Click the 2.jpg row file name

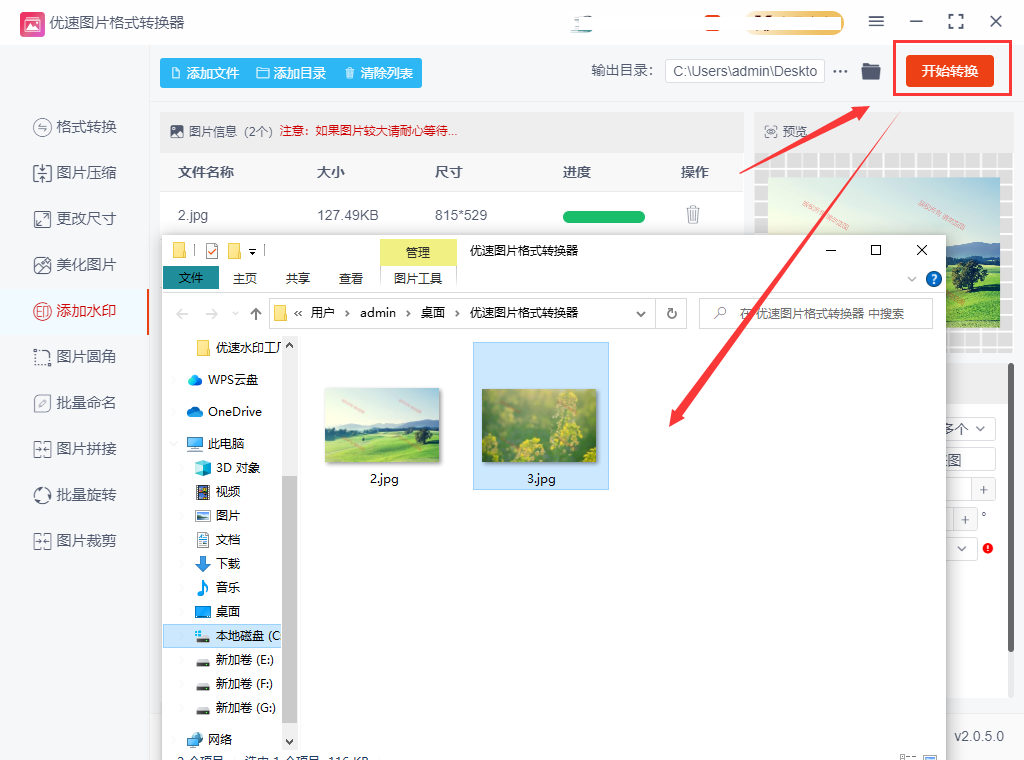coord(193,215)
